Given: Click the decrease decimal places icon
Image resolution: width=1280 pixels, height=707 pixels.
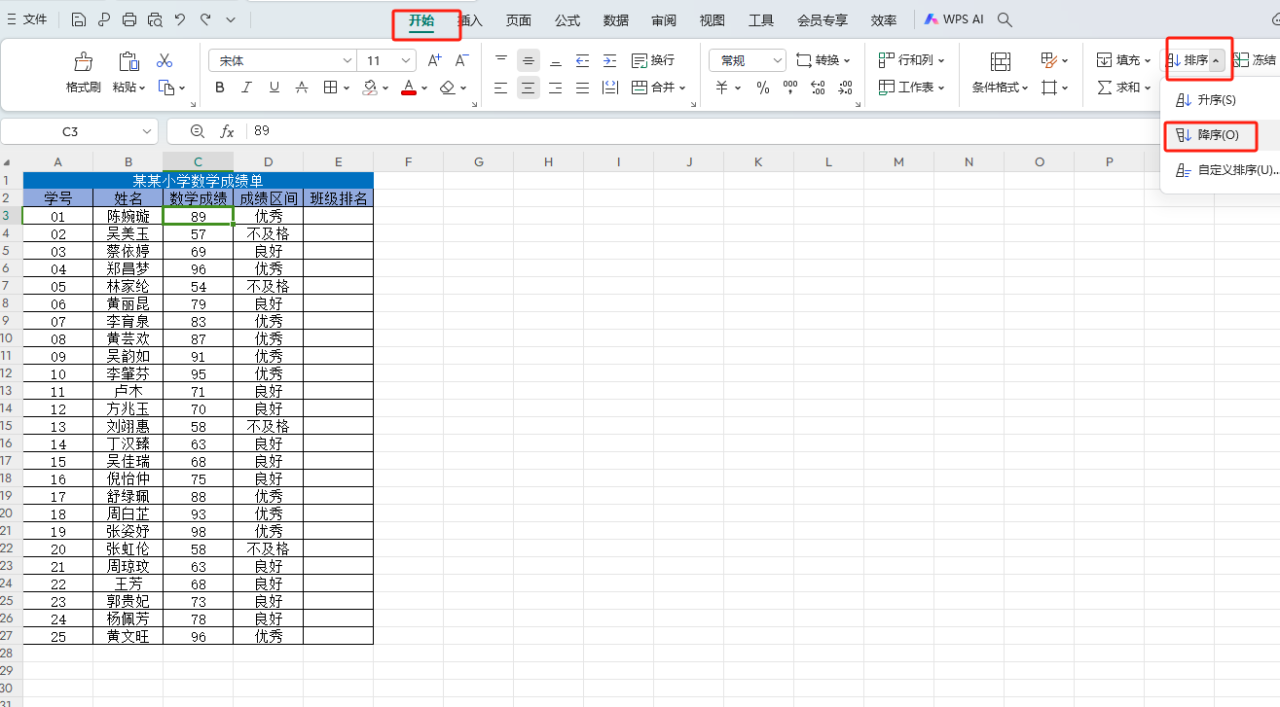Looking at the screenshot, I should [x=846, y=88].
